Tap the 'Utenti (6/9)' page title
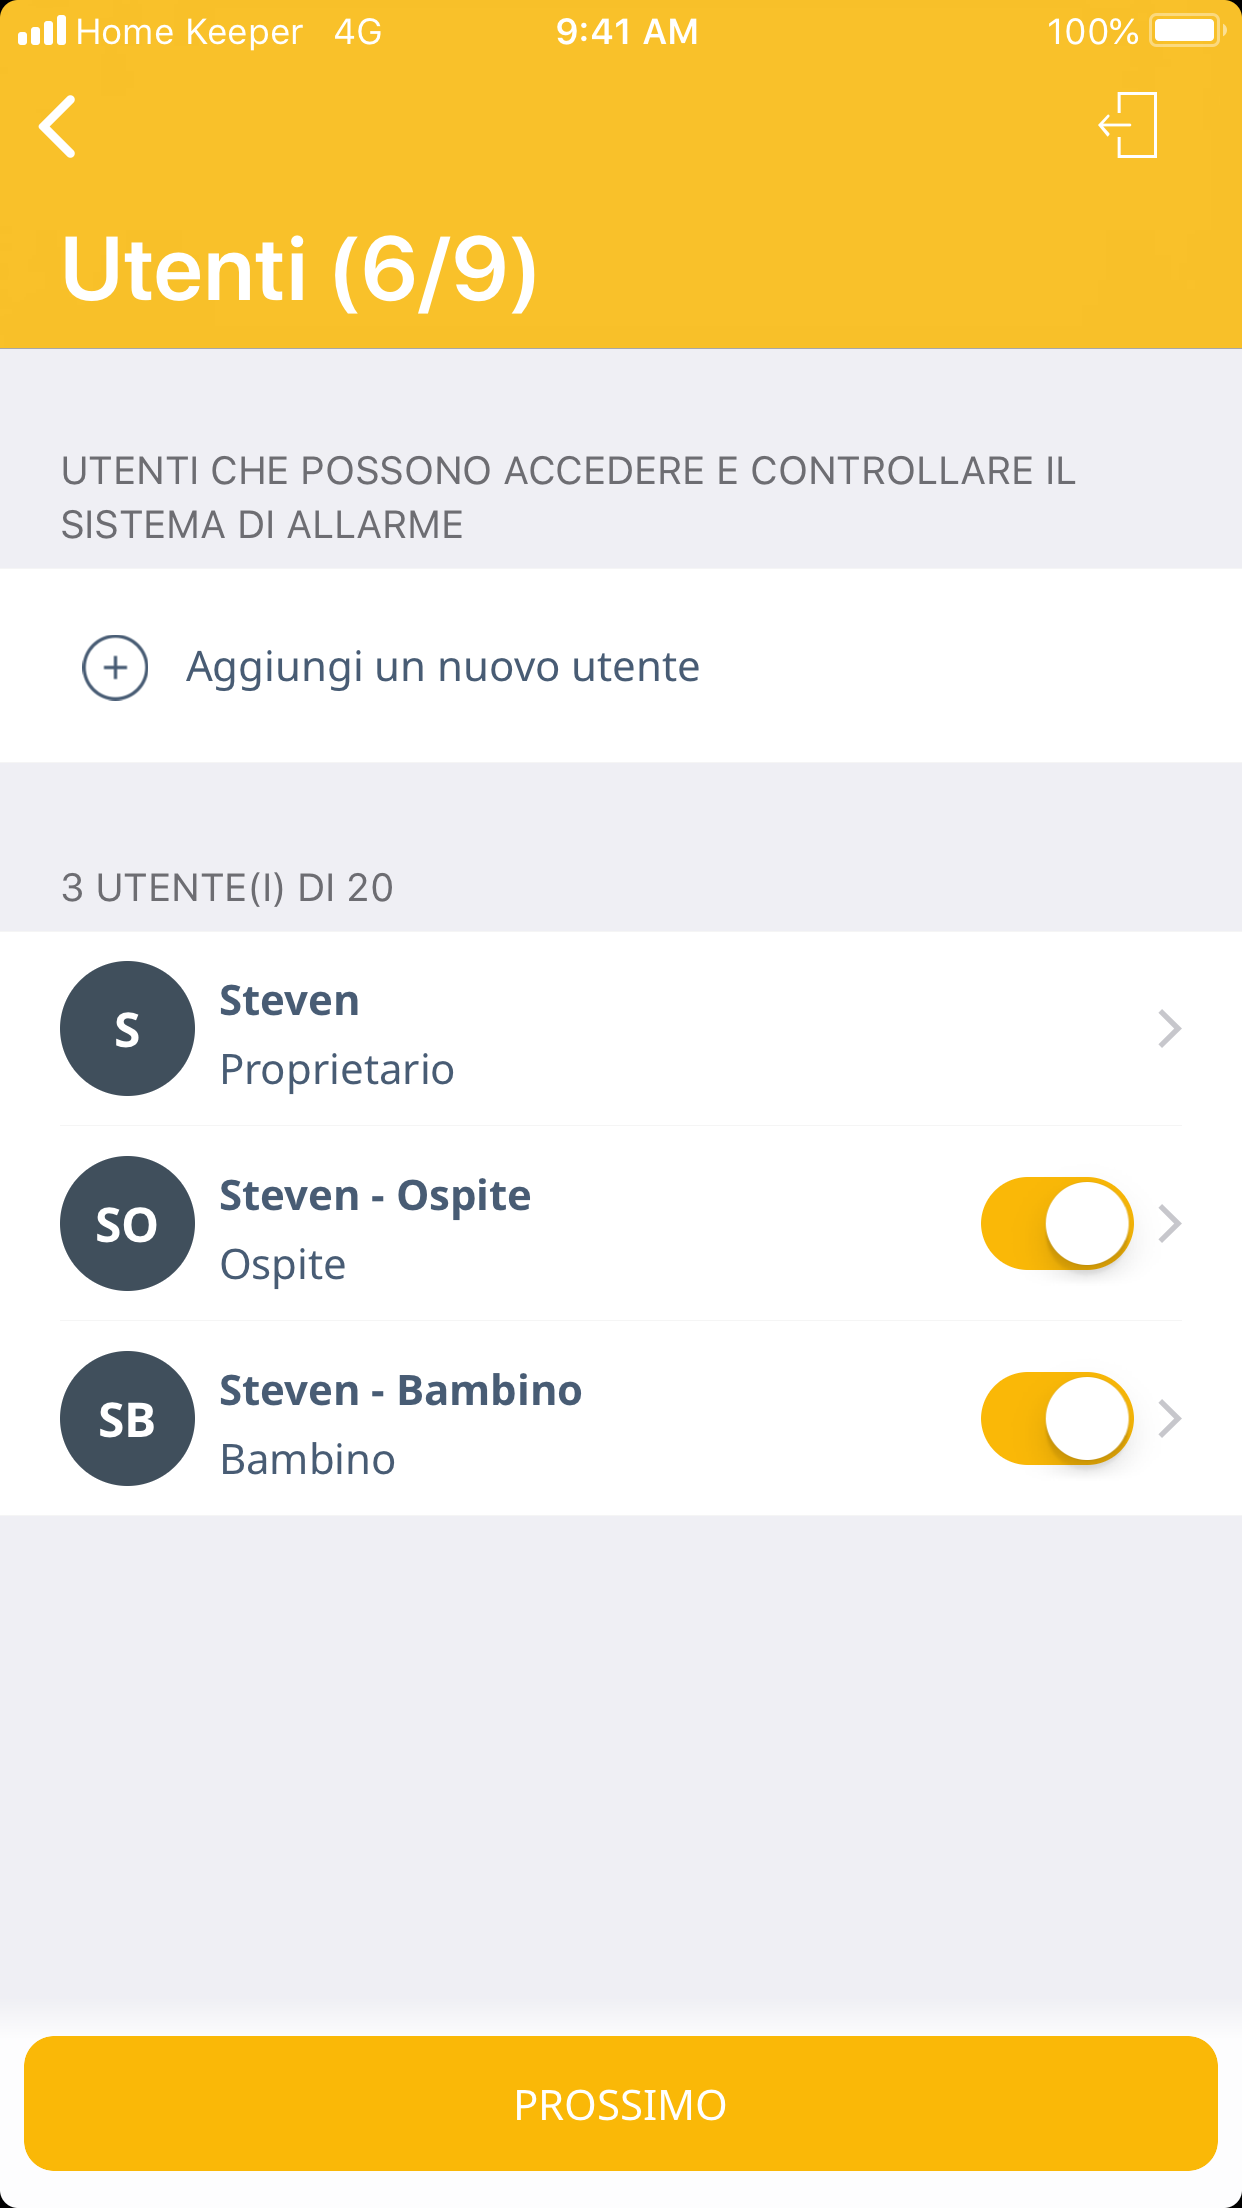The height and width of the screenshot is (2208, 1242). pos(299,270)
